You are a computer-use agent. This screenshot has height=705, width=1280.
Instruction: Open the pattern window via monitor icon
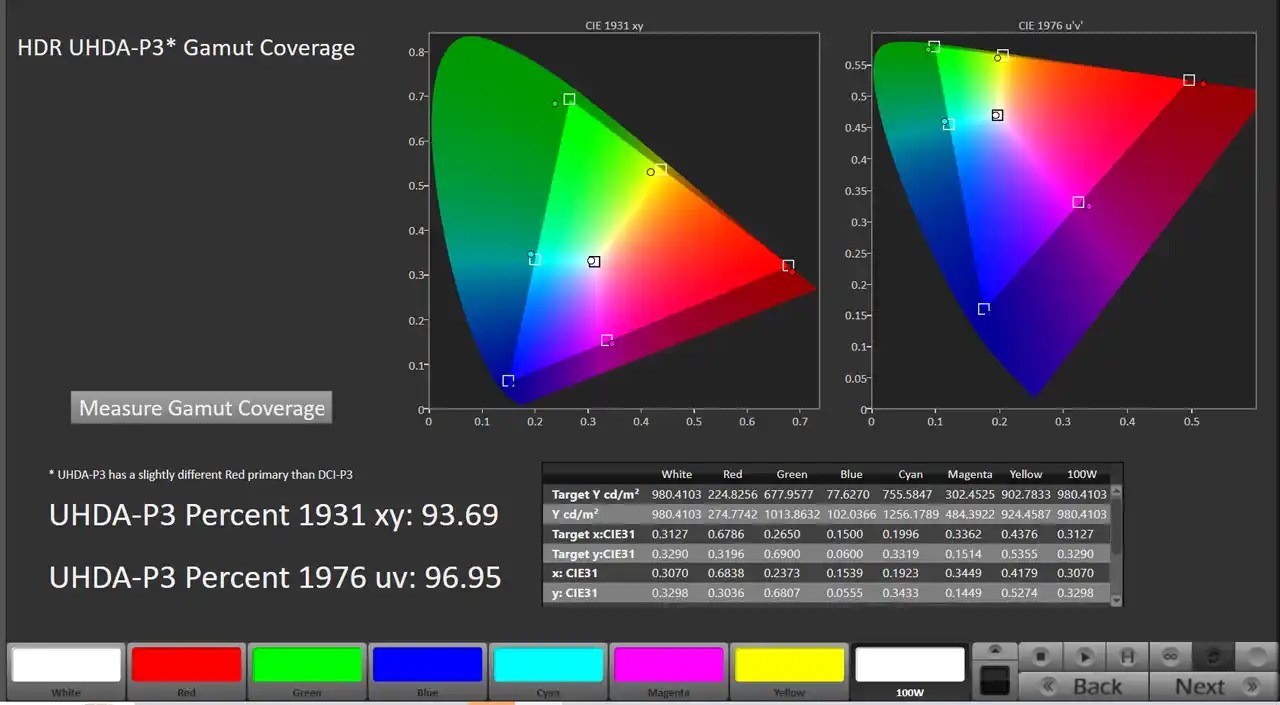[994, 680]
